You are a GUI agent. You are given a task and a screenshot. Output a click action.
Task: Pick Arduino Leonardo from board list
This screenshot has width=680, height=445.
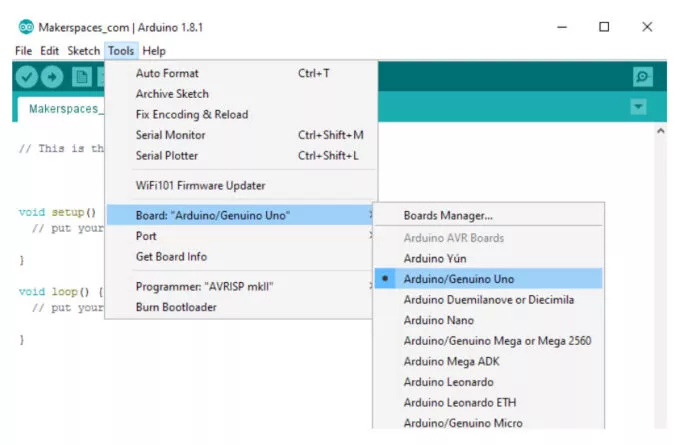[x=450, y=382]
